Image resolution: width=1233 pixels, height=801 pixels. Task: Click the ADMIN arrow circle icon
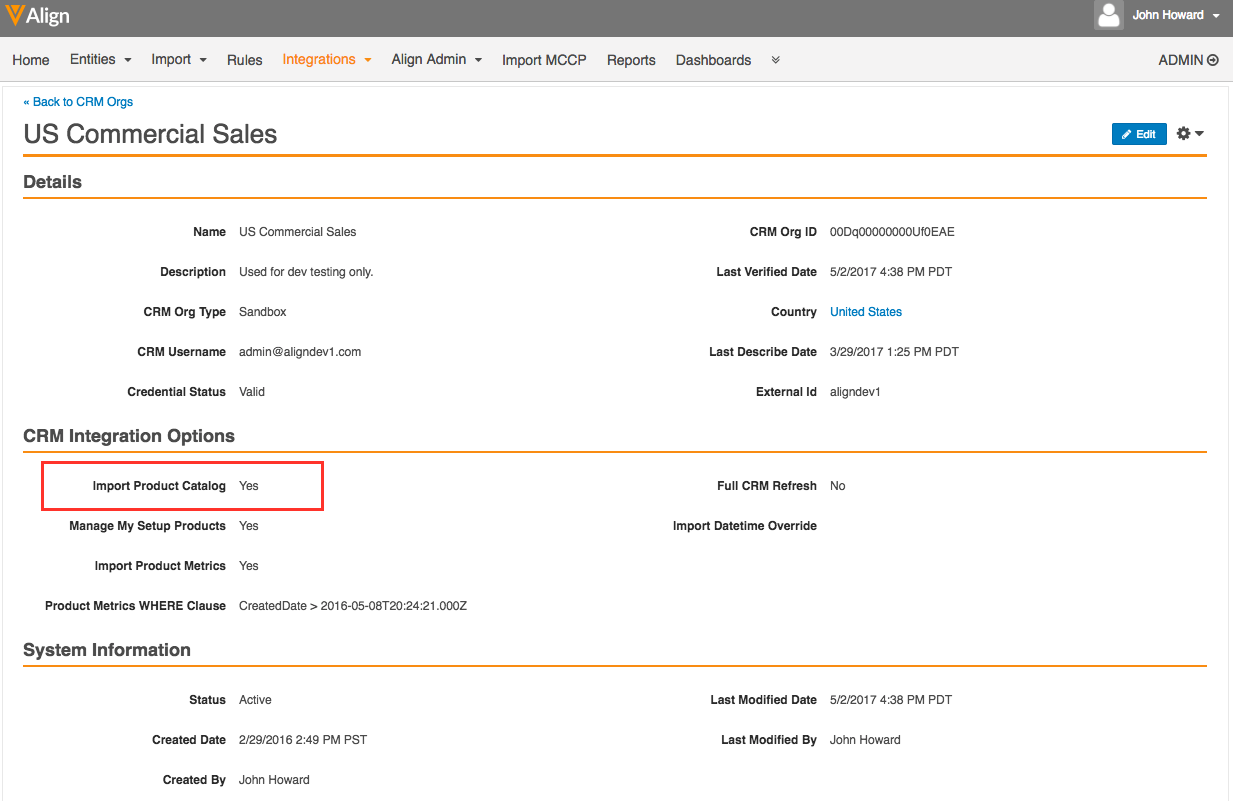tap(1213, 60)
